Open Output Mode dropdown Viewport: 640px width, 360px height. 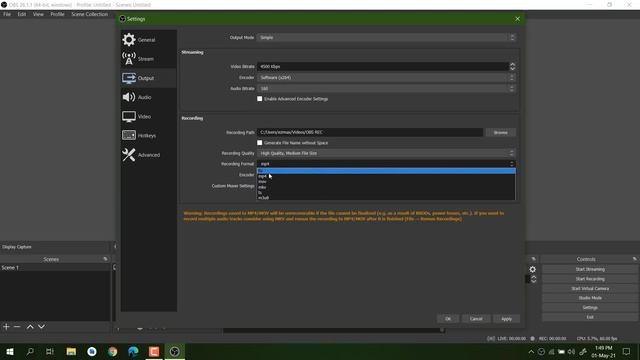click(x=386, y=38)
